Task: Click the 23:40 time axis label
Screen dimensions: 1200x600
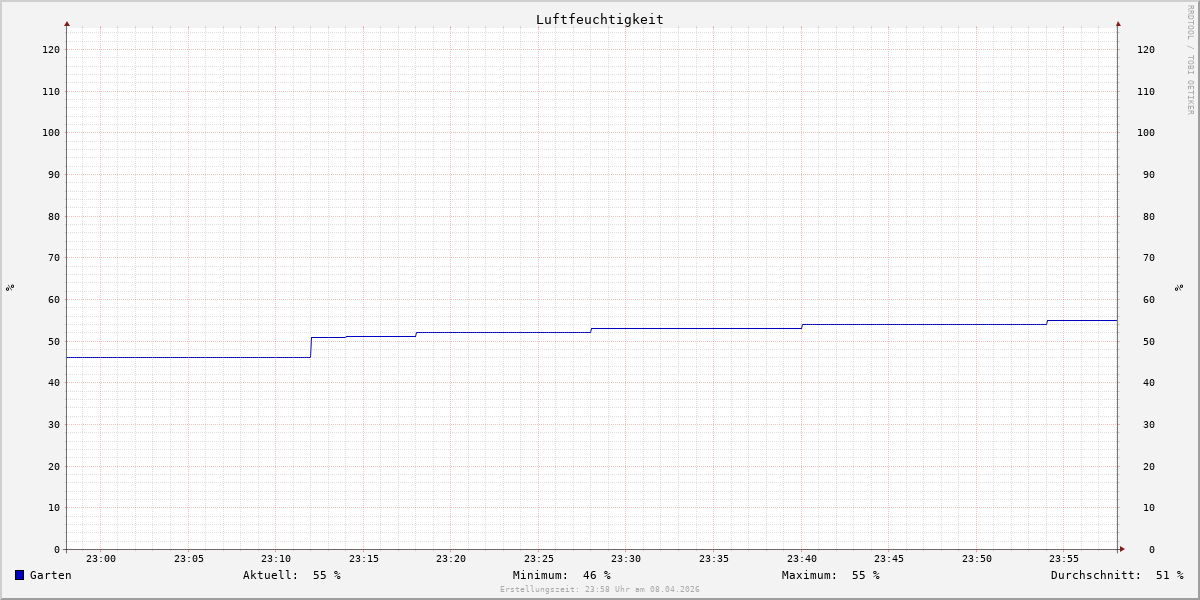Action: (x=802, y=559)
